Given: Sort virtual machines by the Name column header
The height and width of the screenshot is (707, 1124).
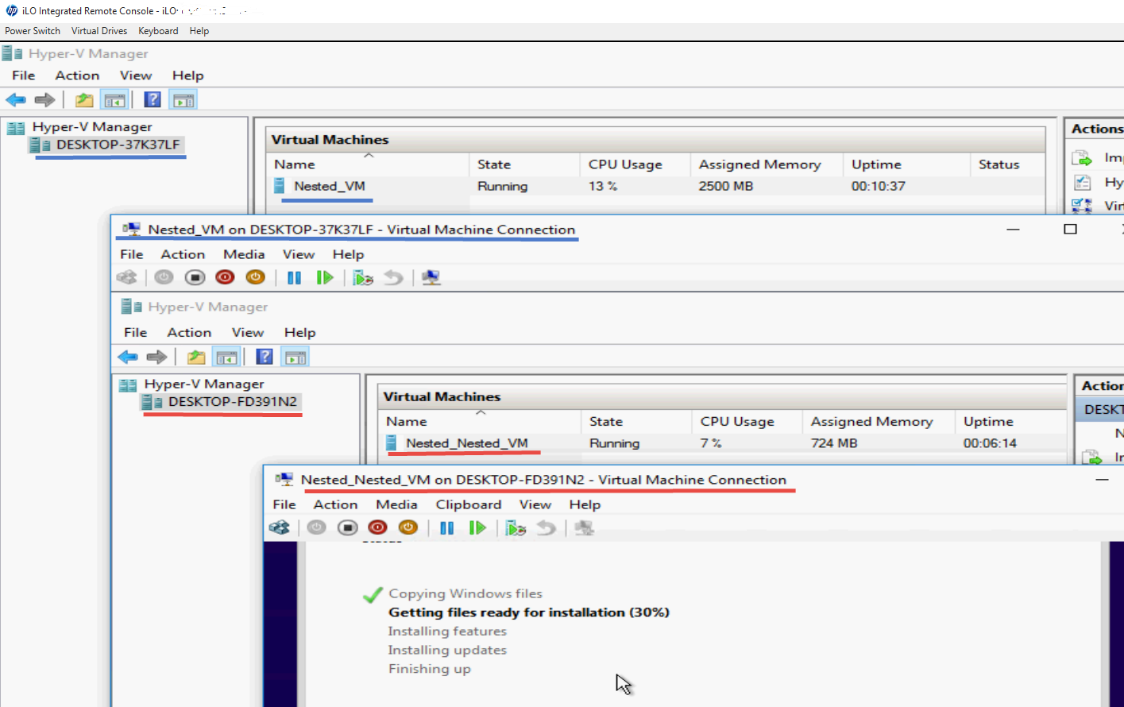Looking at the screenshot, I should point(294,164).
